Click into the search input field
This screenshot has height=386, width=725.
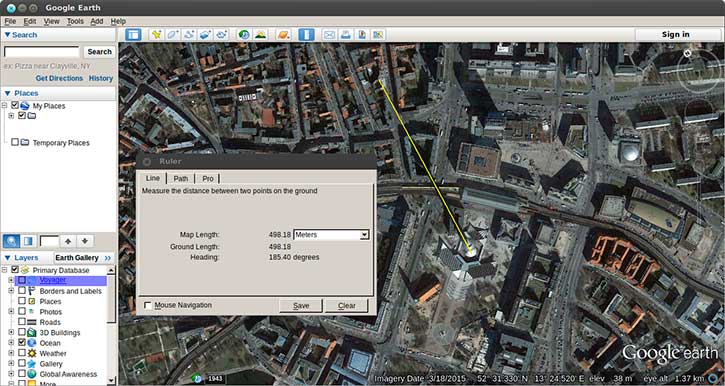tap(42, 52)
